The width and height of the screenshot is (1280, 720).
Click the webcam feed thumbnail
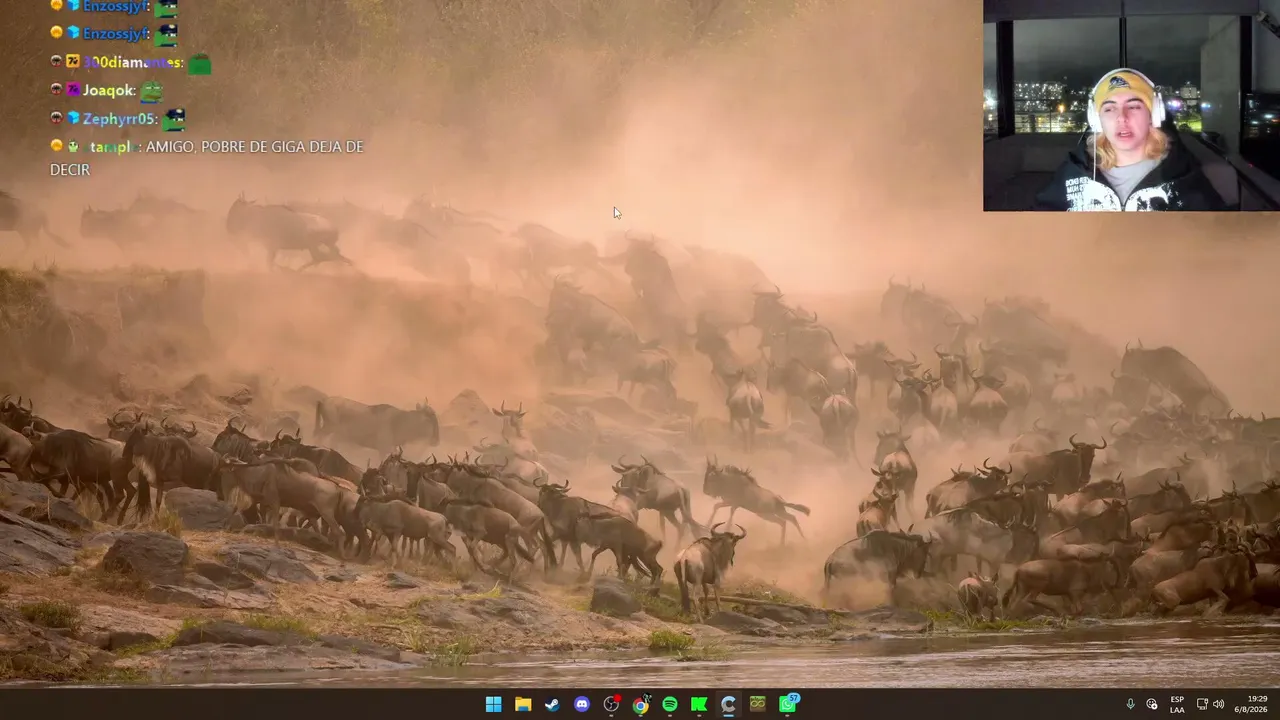pyautogui.click(x=1131, y=105)
